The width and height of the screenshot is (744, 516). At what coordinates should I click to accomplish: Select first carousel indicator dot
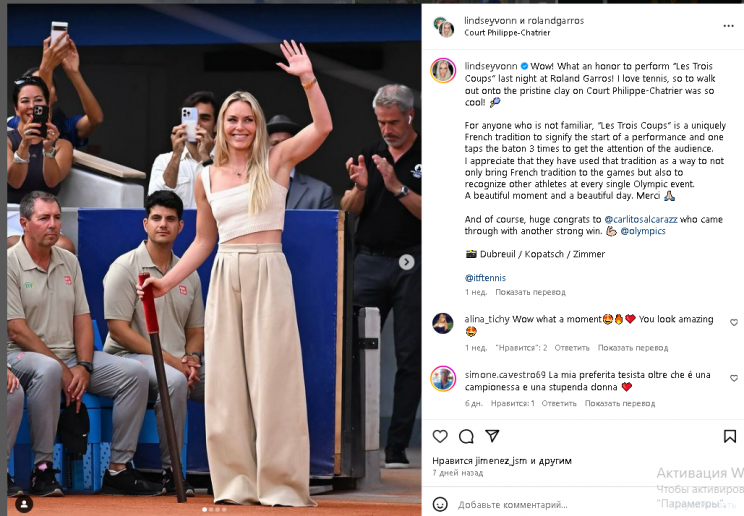click(x=205, y=509)
